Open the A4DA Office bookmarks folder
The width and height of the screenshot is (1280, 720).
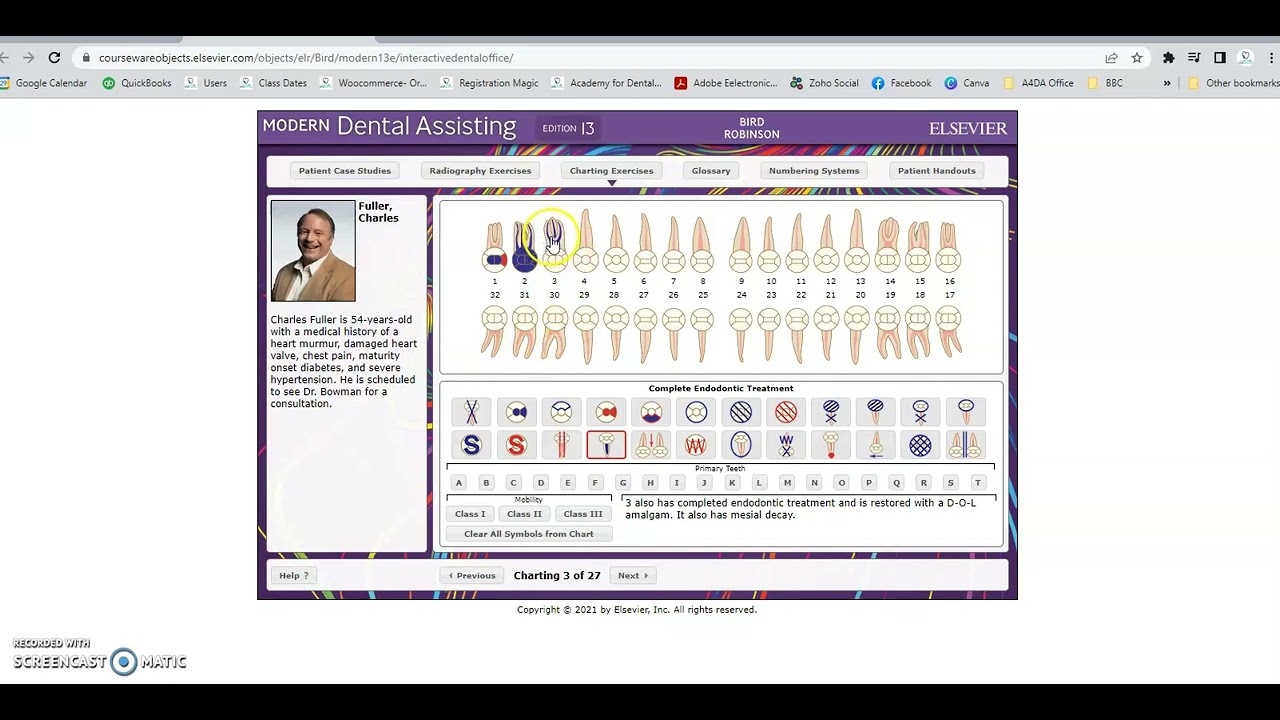[1038, 83]
